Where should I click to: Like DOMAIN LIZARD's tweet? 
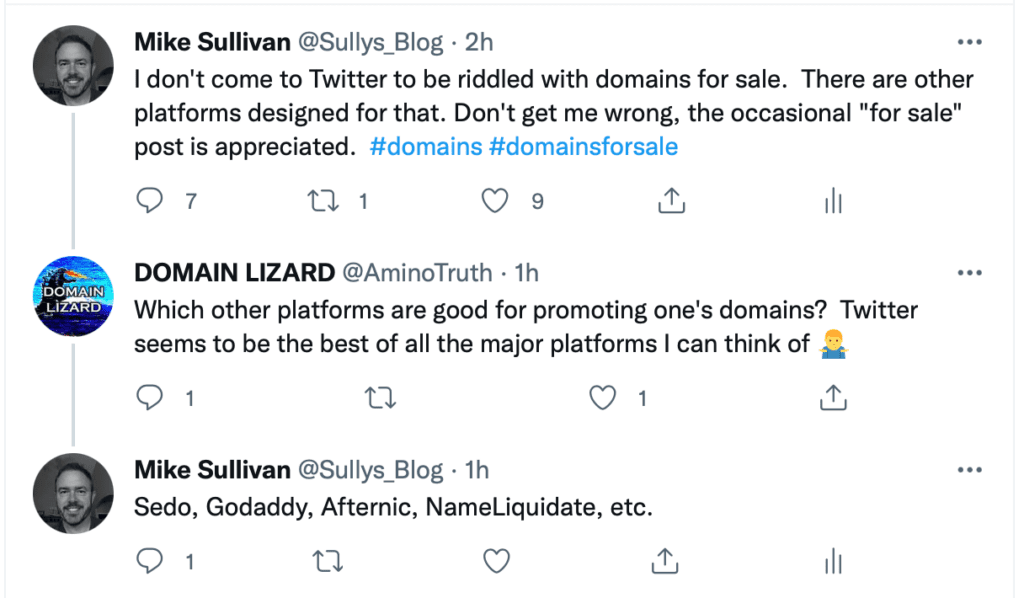tap(602, 398)
